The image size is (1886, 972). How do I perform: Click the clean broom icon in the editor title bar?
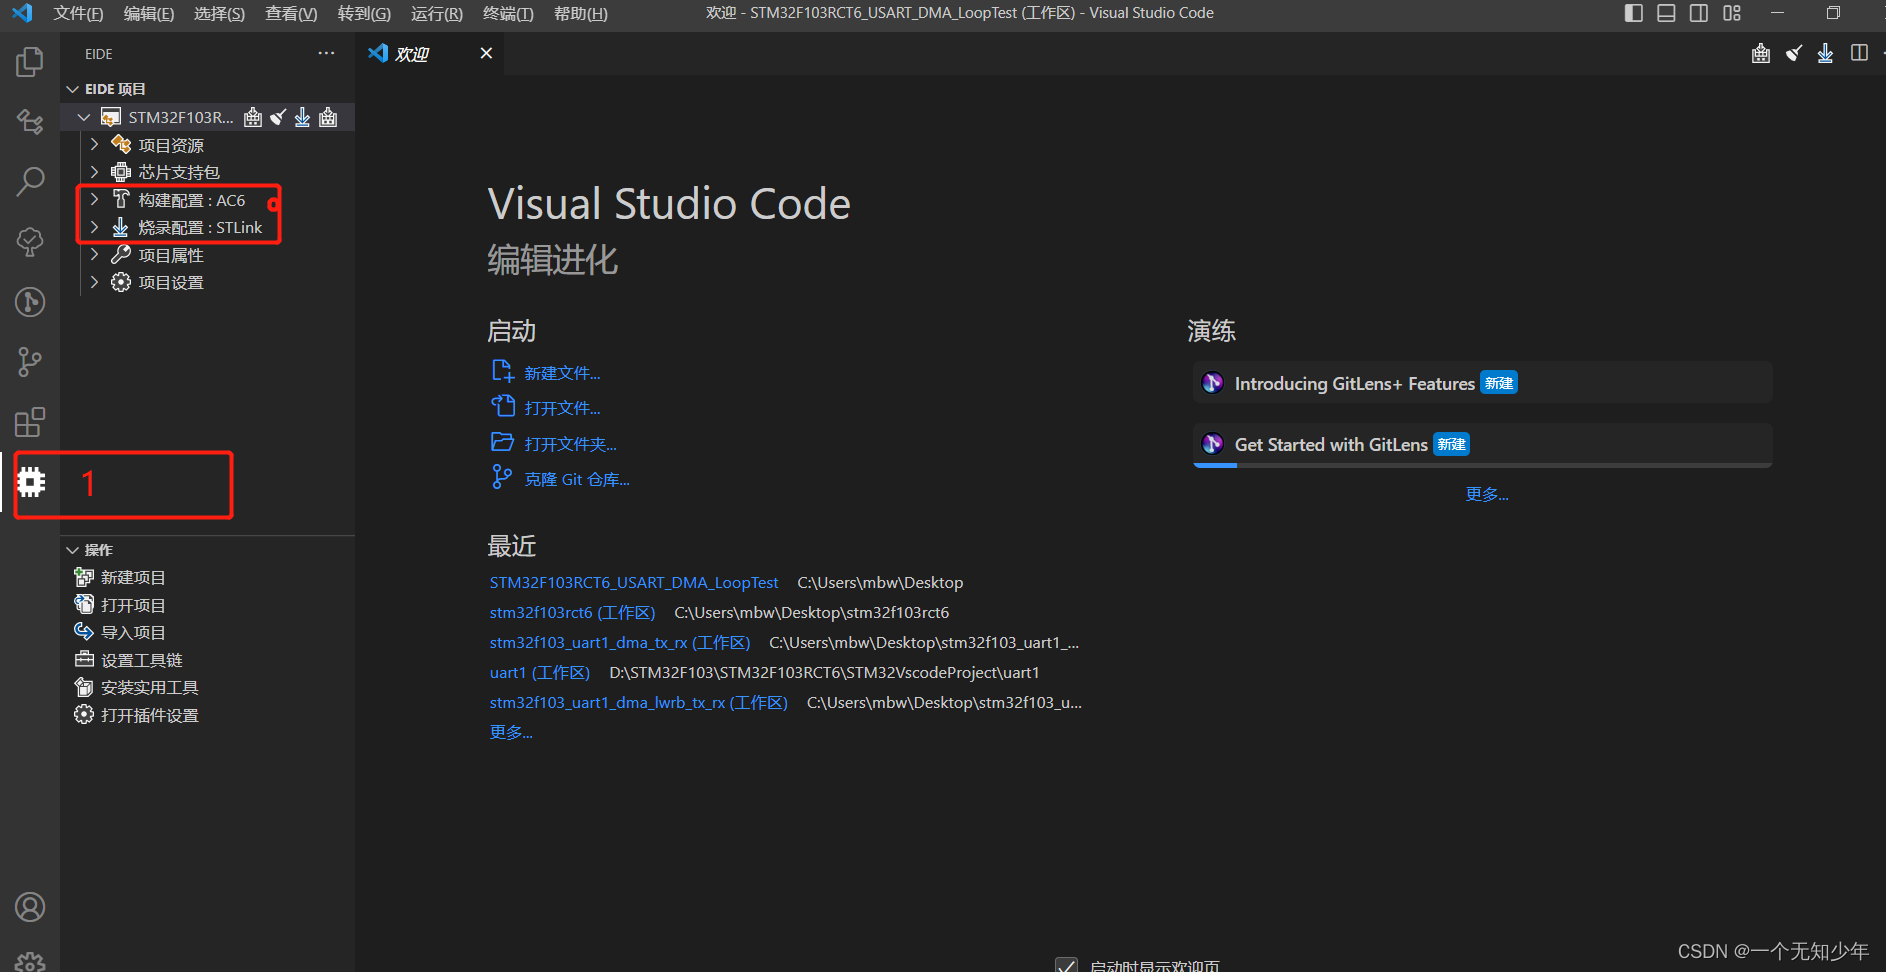point(1794,53)
